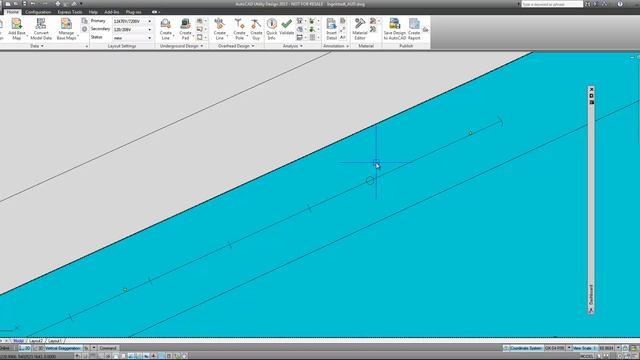
Task: Click the Coordinate System button
Action: pos(523,348)
